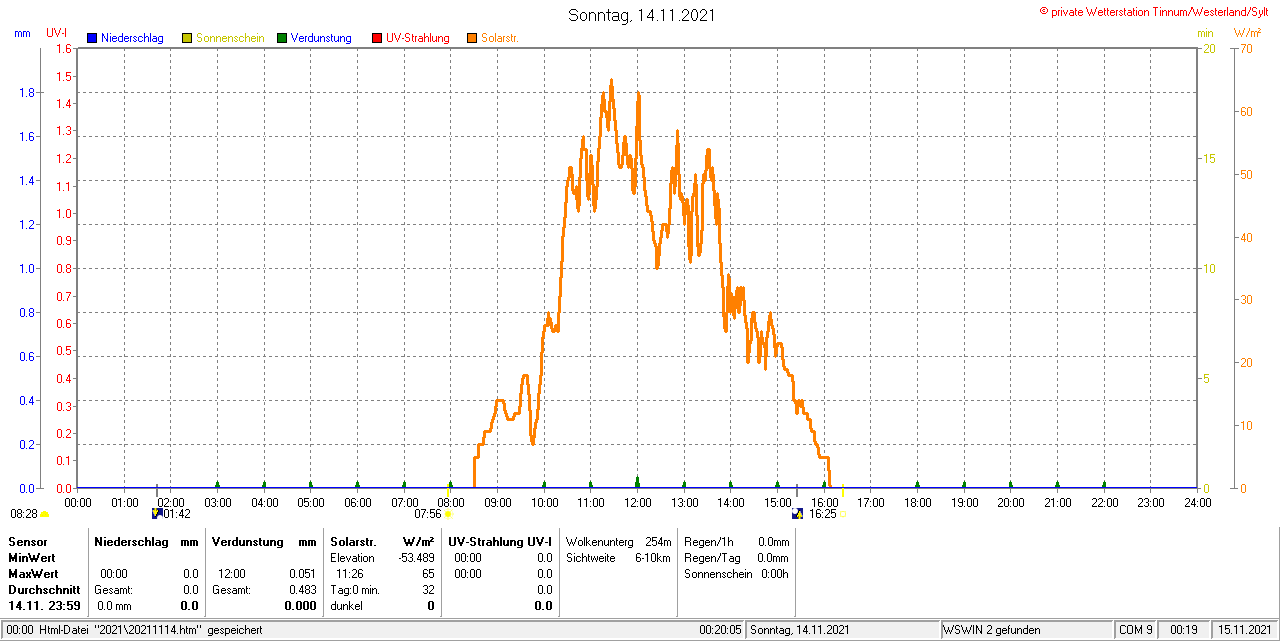Click the yellow min axis unit label

pyautogui.click(x=1206, y=33)
